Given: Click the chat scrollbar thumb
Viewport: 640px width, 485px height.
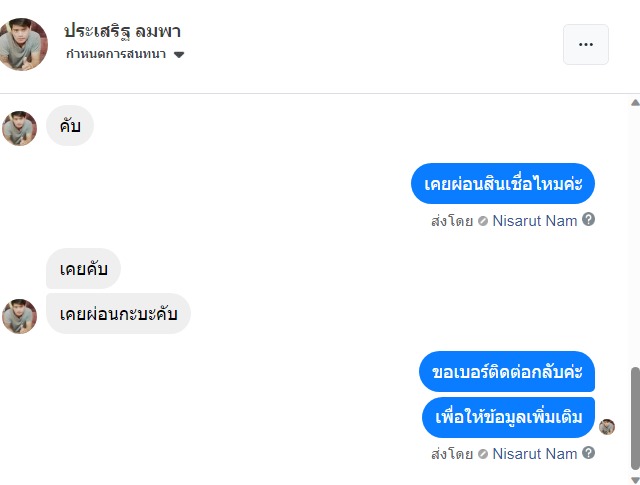Looking at the screenshot, I should pos(634,418).
